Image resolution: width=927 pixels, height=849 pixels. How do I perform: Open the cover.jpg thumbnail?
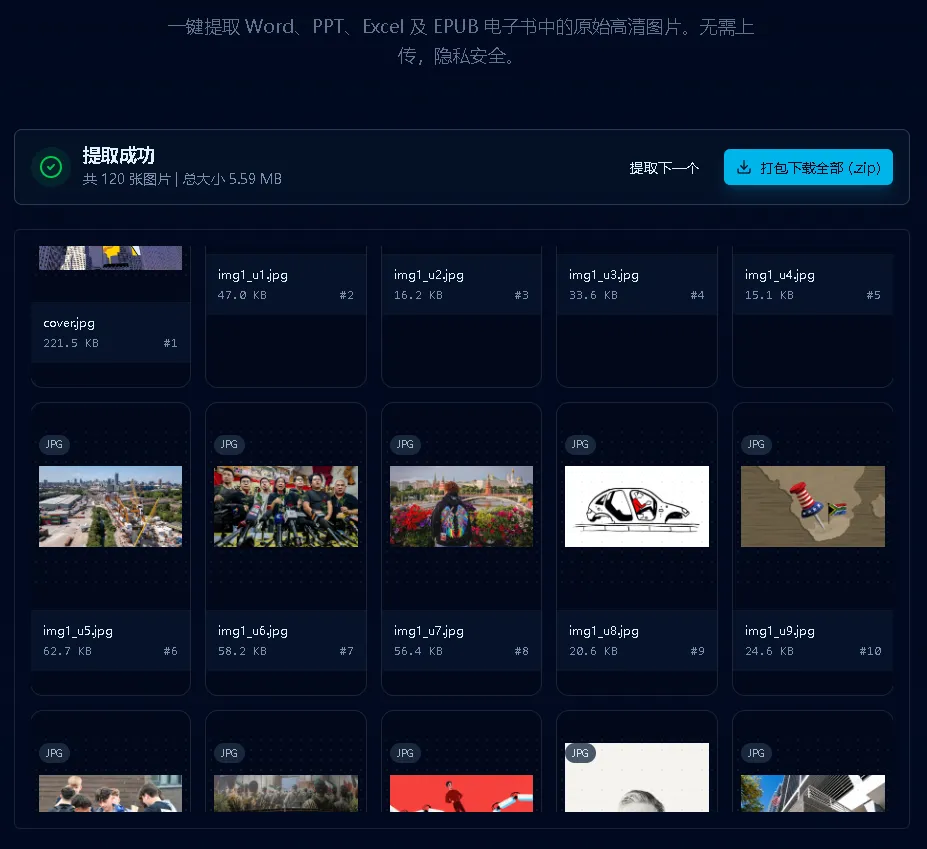[111, 258]
